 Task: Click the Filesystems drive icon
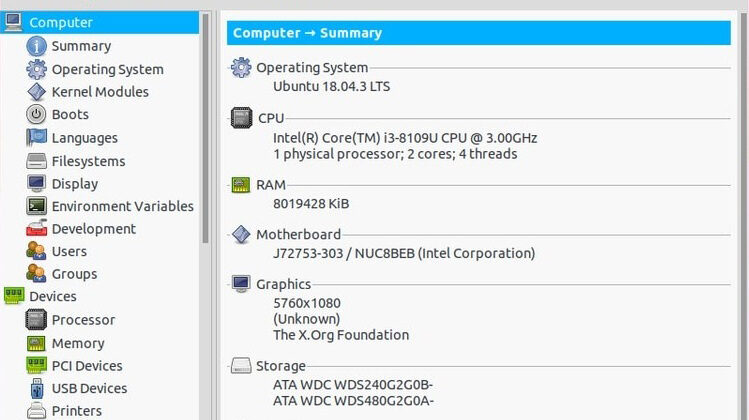[36, 161]
